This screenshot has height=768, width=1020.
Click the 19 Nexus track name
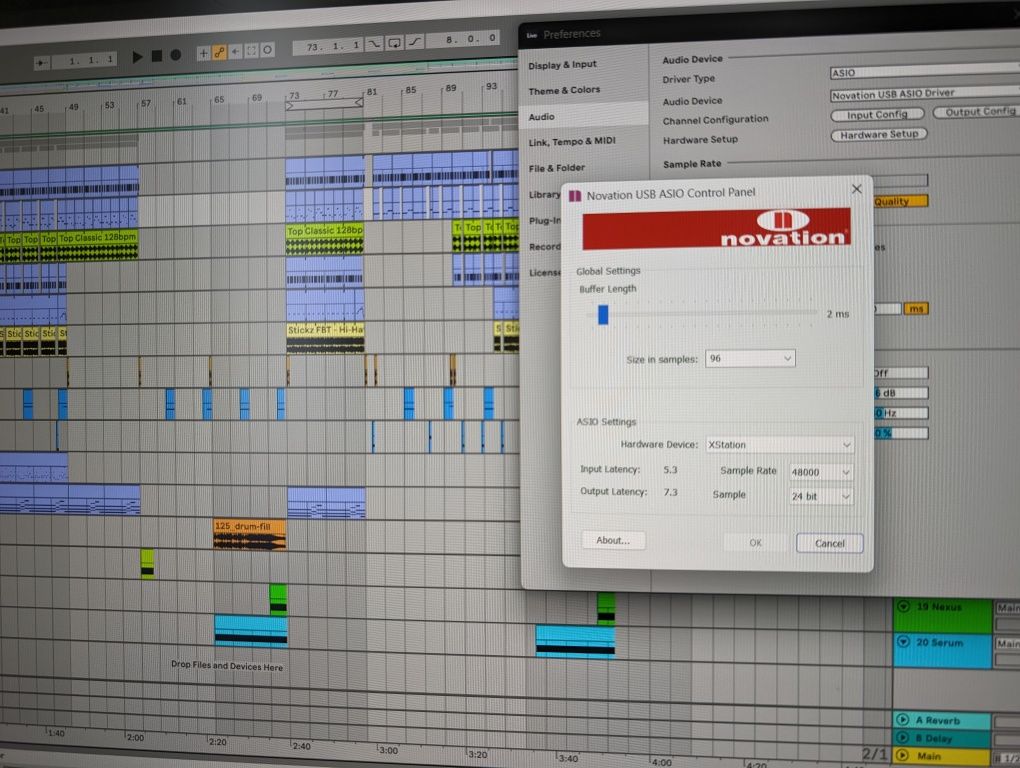tap(939, 607)
